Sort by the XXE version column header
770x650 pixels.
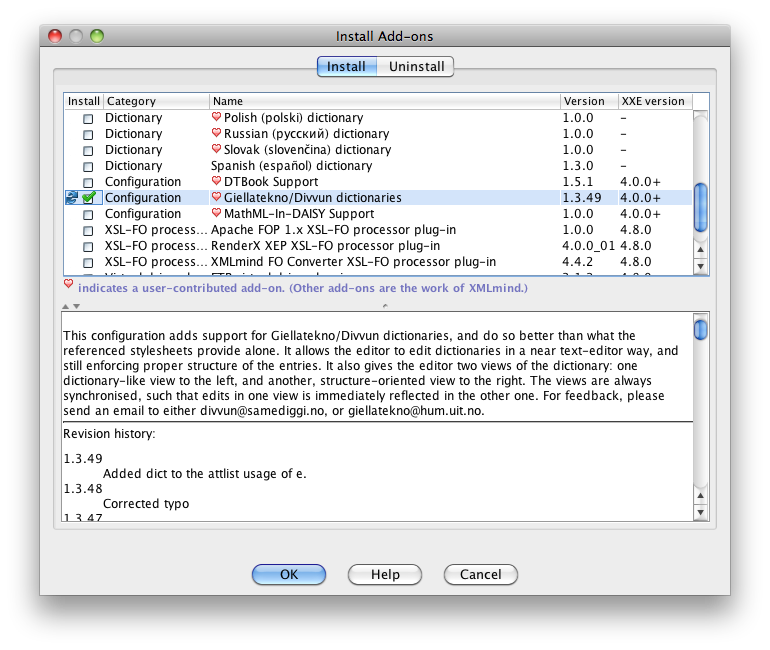coord(655,101)
